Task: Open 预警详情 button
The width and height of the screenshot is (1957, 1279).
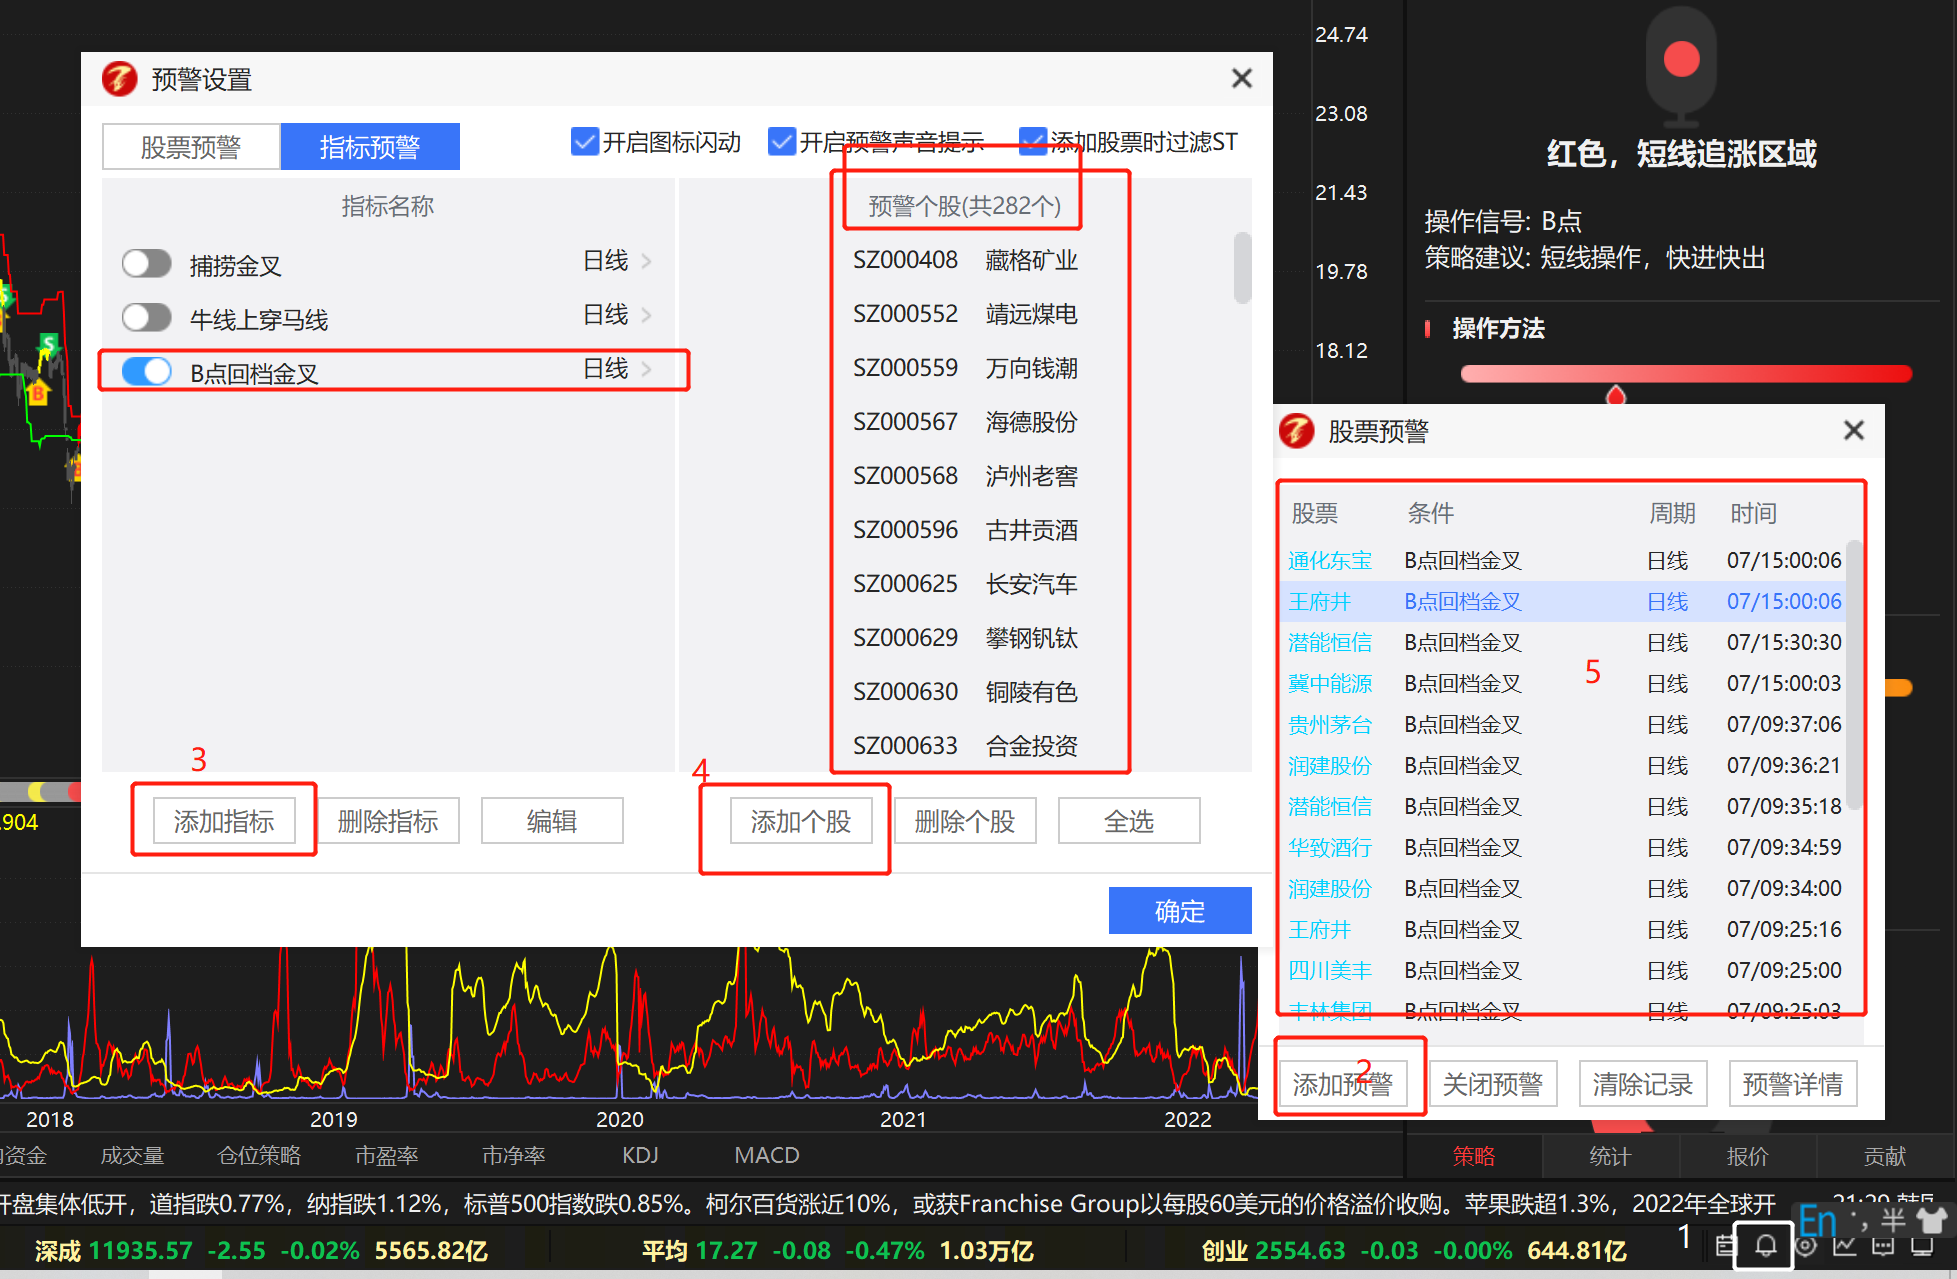Action: coord(1793,1084)
